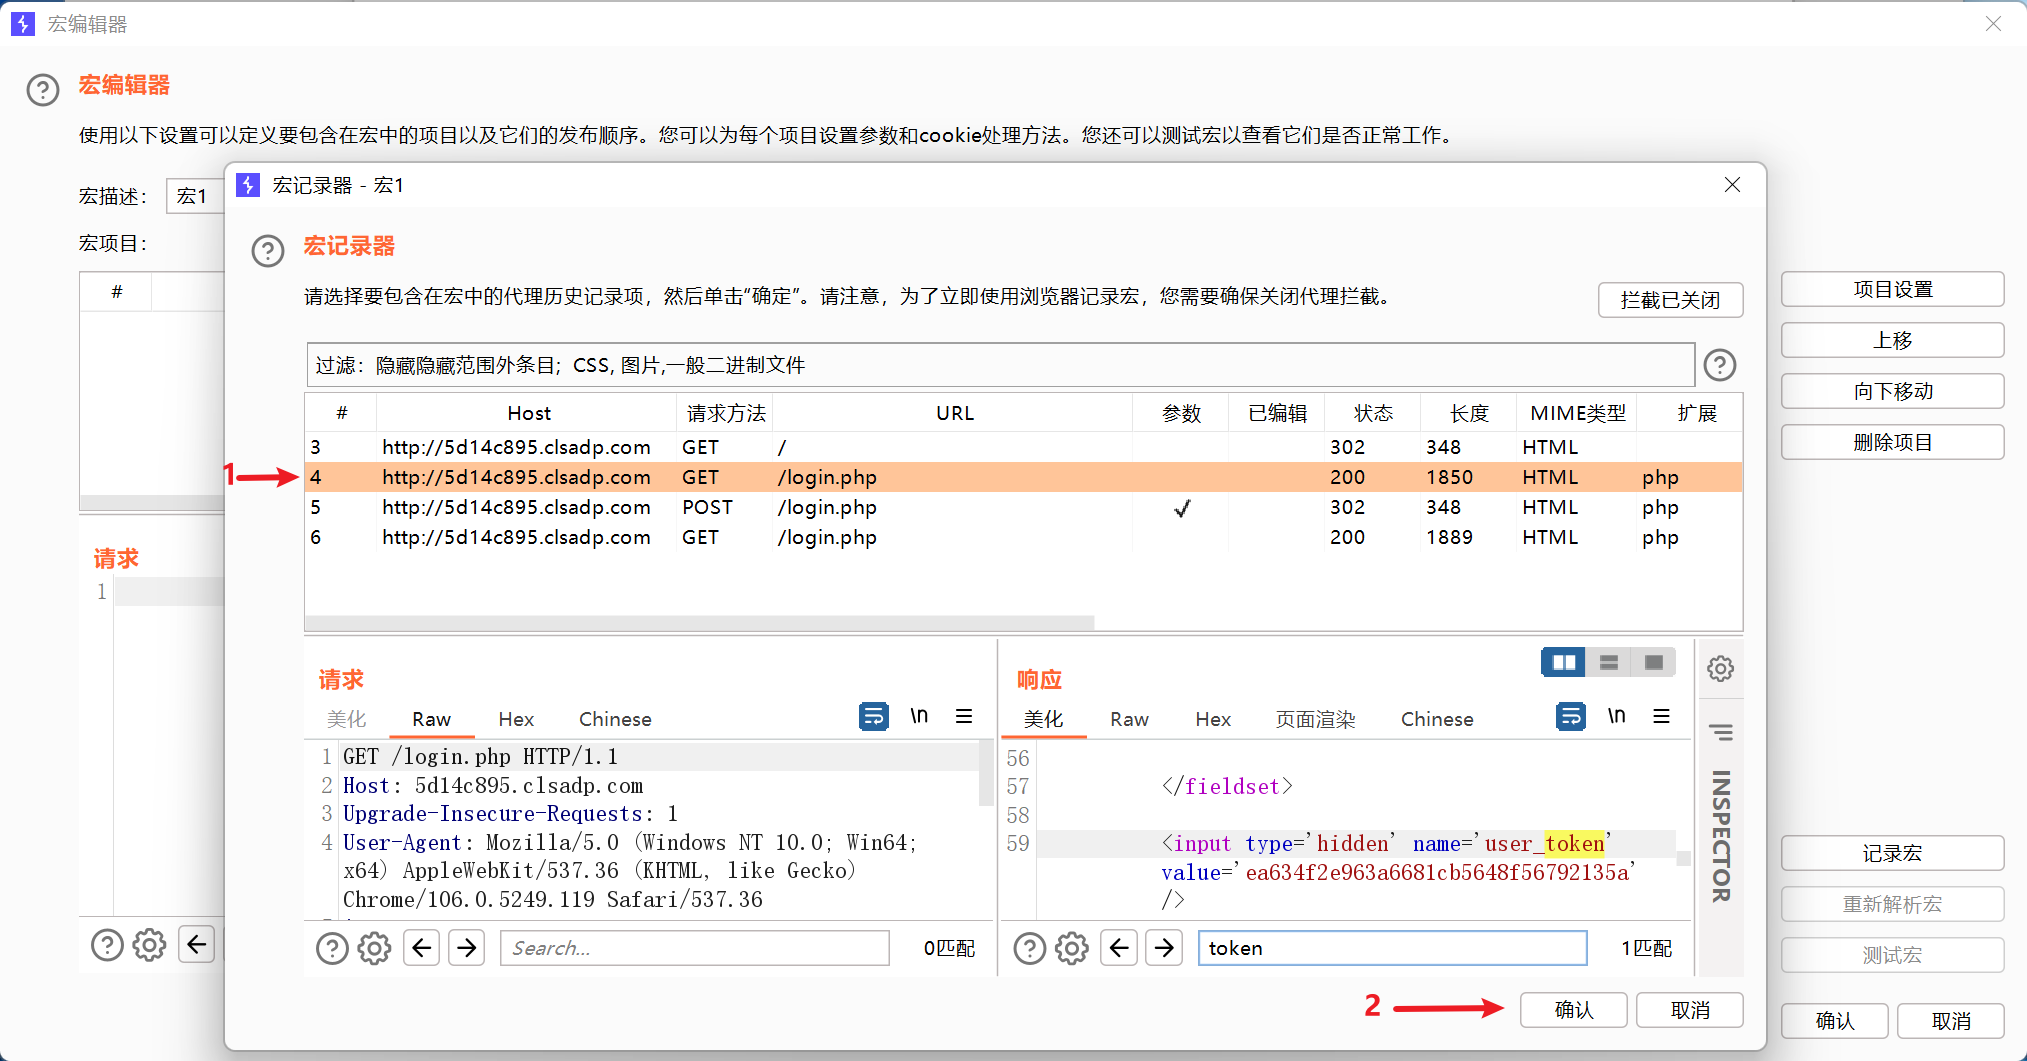The image size is (2027, 1061).
Task: Sort by 请求方法 column header
Action: [x=726, y=413]
